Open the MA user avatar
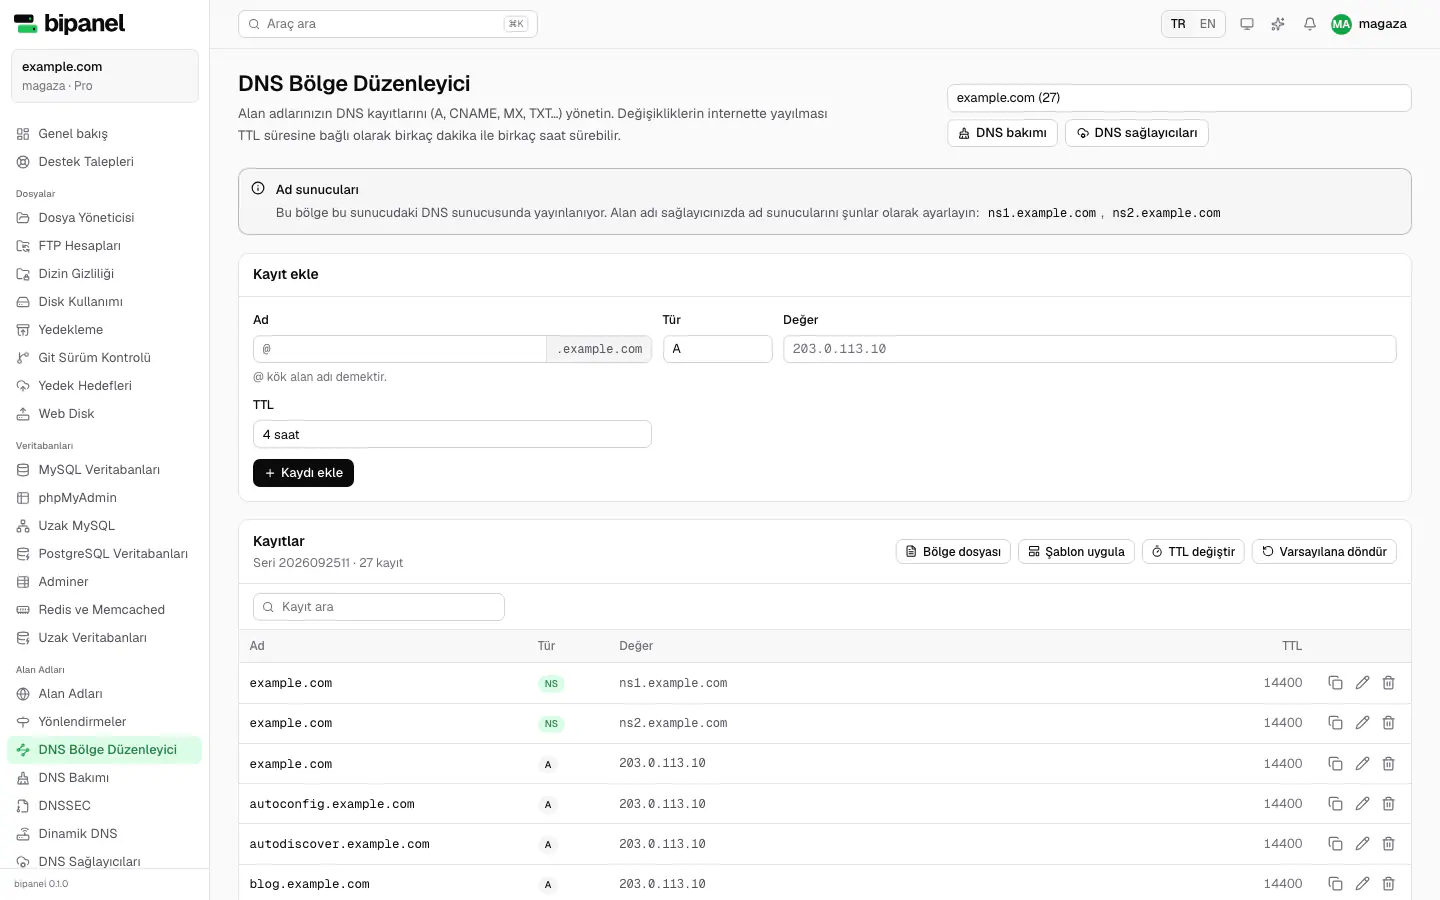Image resolution: width=1440 pixels, height=900 pixels. 1341,24
